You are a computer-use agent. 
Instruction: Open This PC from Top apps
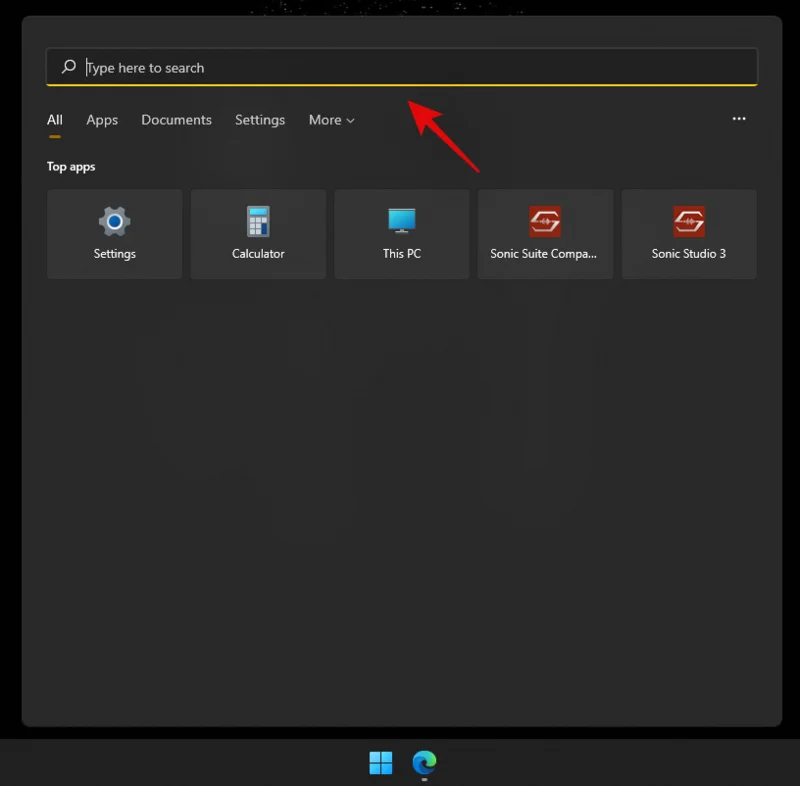point(401,233)
